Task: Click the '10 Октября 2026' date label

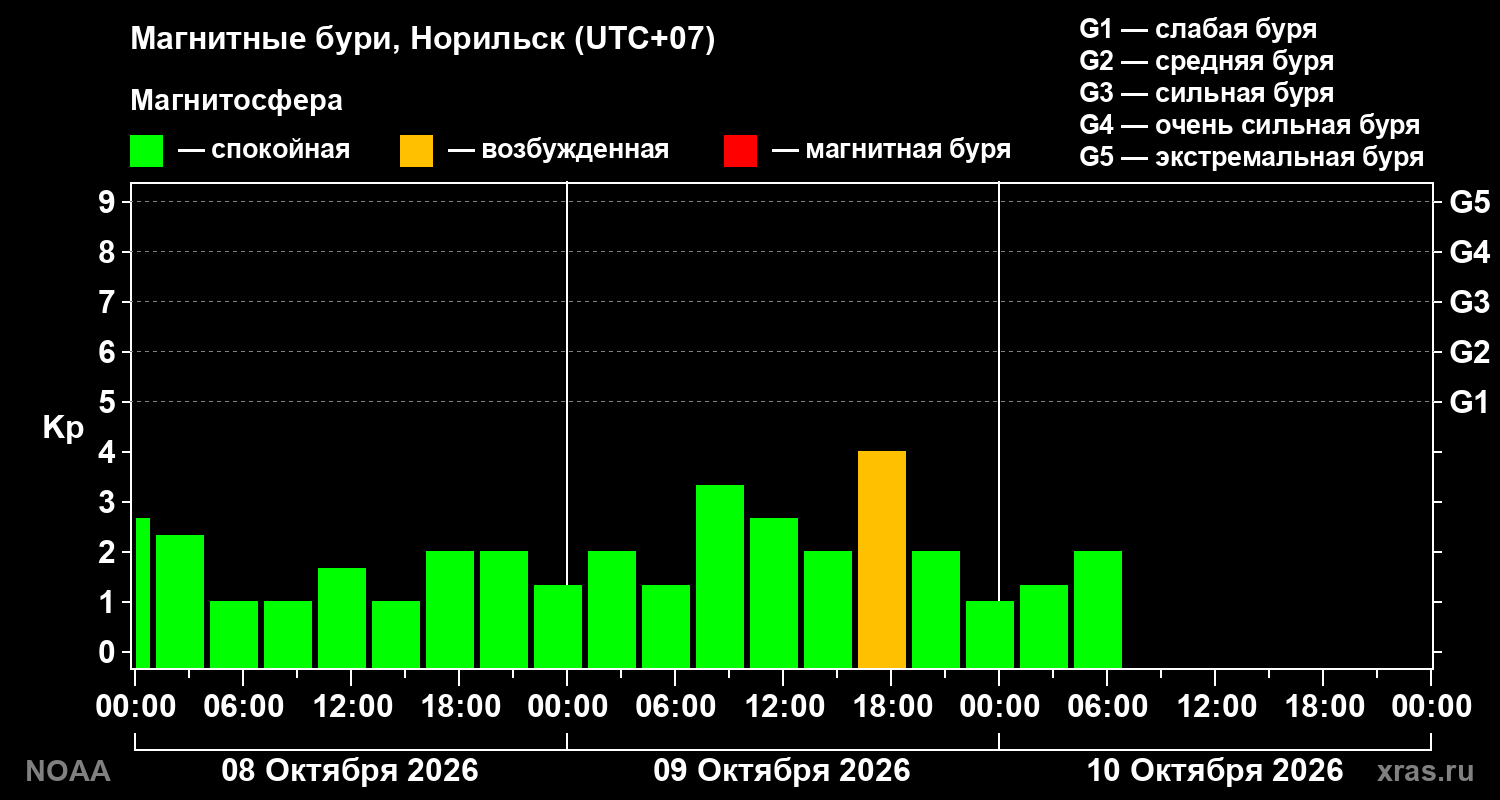Action: coord(1215,771)
